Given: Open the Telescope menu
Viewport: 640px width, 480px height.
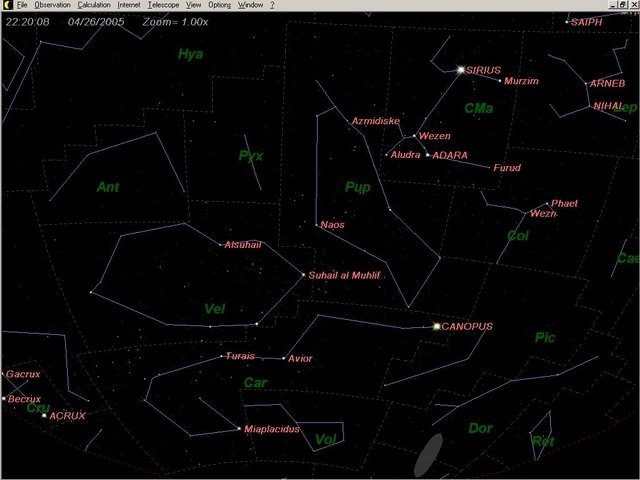Looking at the screenshot, I should [x=164, y=5].
